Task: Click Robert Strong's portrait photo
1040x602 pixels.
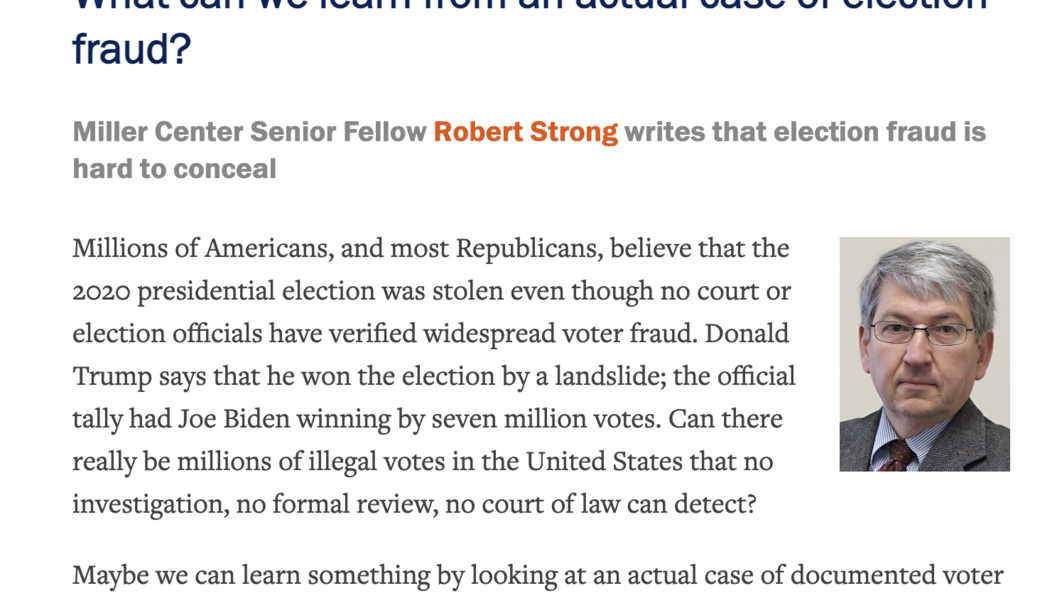Action: [x=924, y=353]
